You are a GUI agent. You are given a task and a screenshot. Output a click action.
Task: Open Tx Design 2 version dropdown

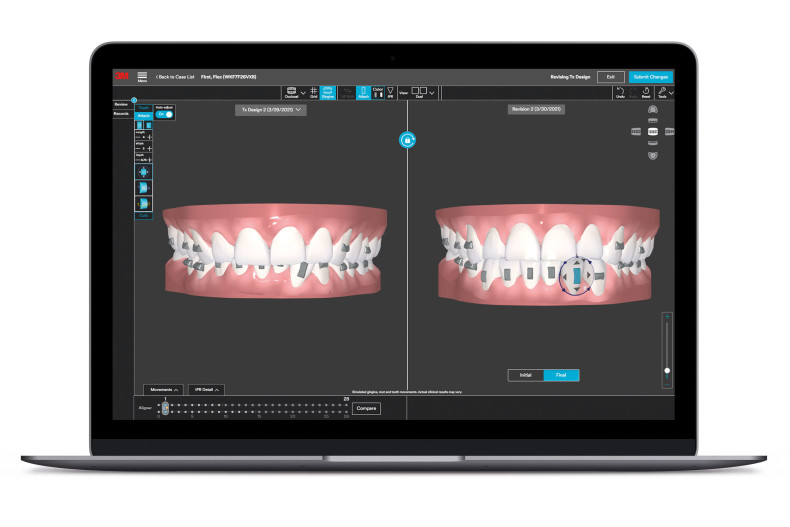(270, 110)
